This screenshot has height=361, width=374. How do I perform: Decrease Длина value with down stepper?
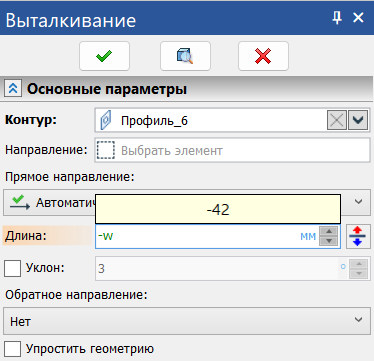coord(329,241)
